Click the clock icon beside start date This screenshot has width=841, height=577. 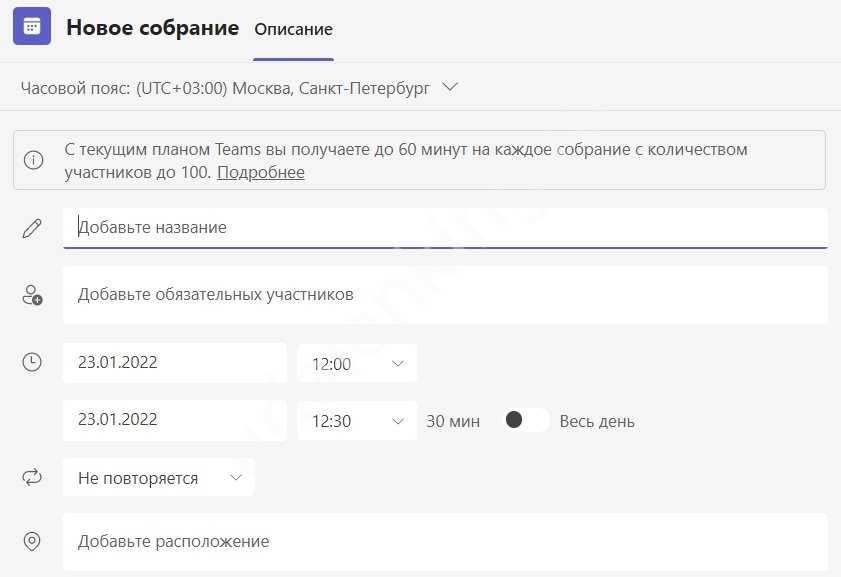(x=32, y=363)
